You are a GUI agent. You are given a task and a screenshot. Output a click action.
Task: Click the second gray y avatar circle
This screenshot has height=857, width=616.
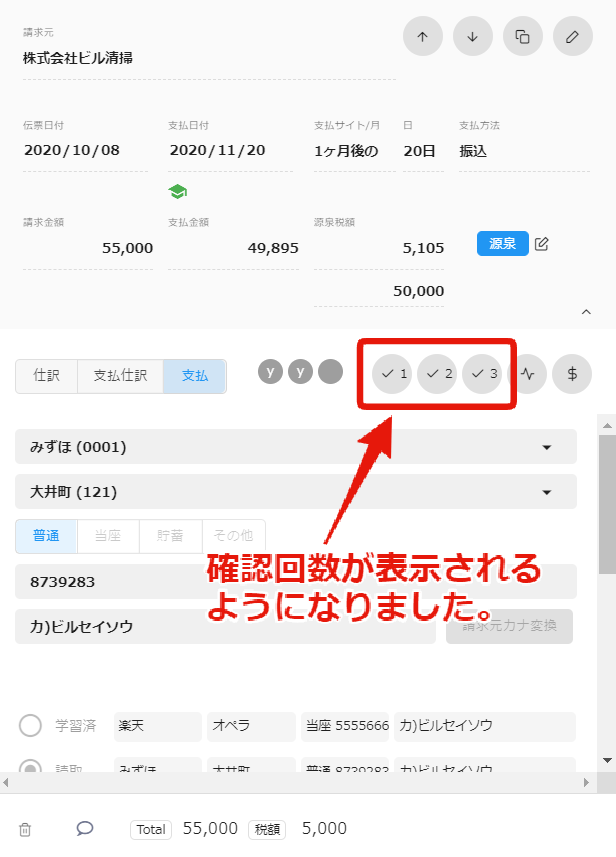(x=300, y=372)
